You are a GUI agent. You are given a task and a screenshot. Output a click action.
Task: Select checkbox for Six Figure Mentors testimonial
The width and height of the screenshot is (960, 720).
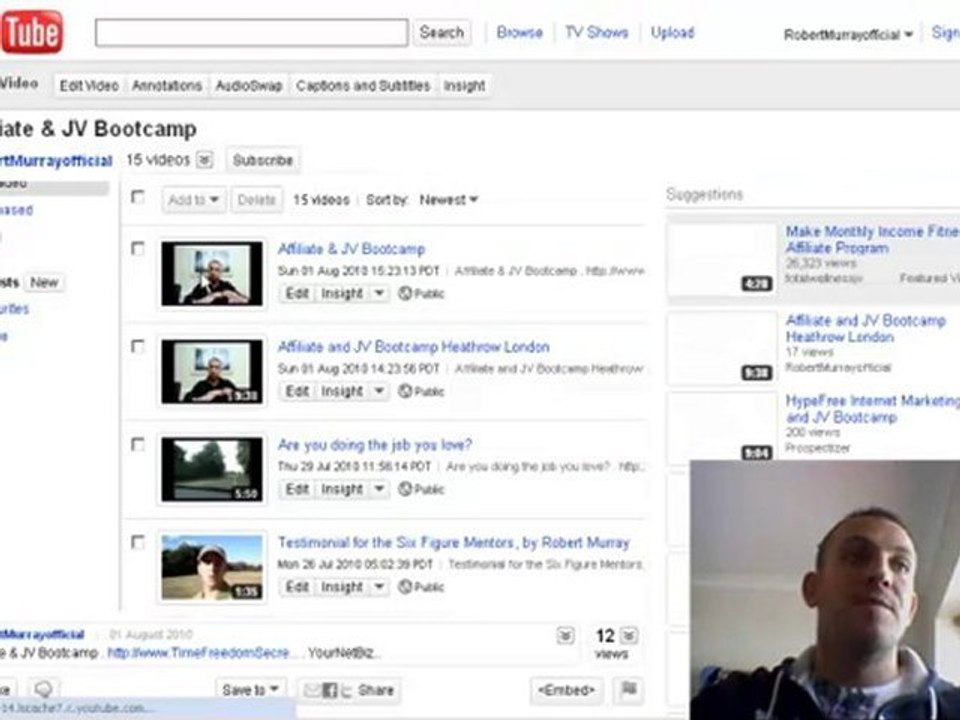pos(138,542)
